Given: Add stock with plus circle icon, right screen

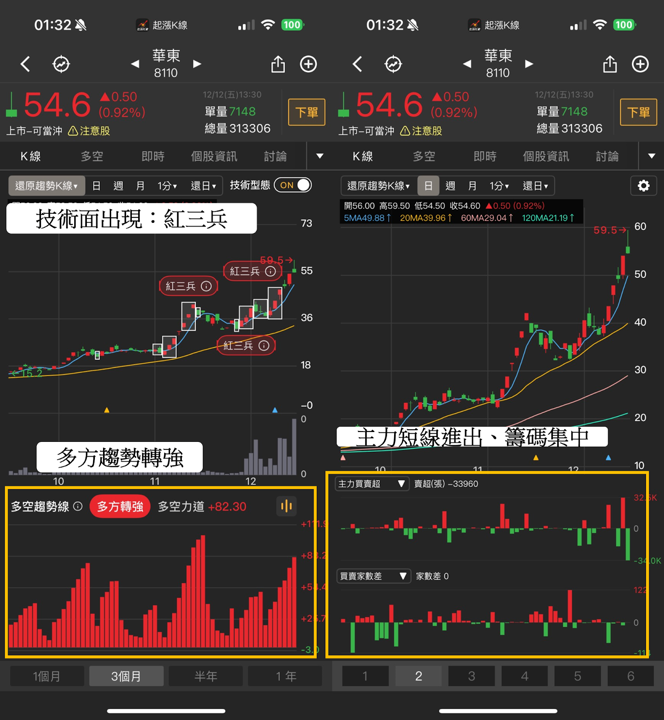Looking at the screenshot, I should point(640,64).
